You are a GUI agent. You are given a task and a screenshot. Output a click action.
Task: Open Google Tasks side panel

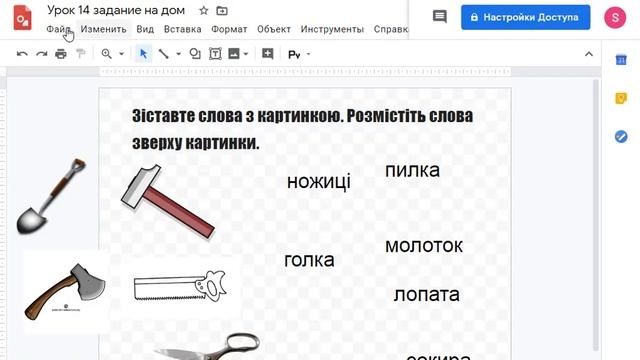621,136
